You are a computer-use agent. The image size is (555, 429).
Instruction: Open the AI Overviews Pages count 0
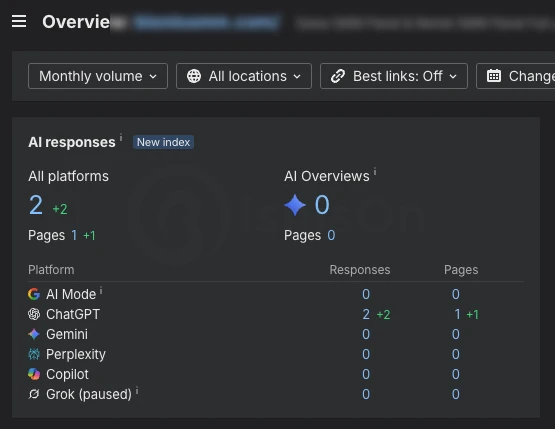click(x=331, y=235)
